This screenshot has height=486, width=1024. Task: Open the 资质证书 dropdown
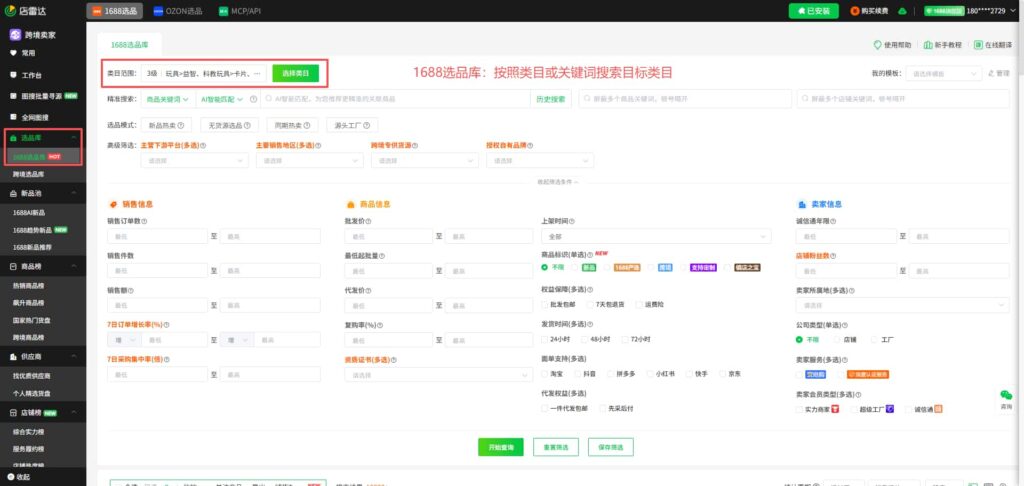(x=438, y=375)
